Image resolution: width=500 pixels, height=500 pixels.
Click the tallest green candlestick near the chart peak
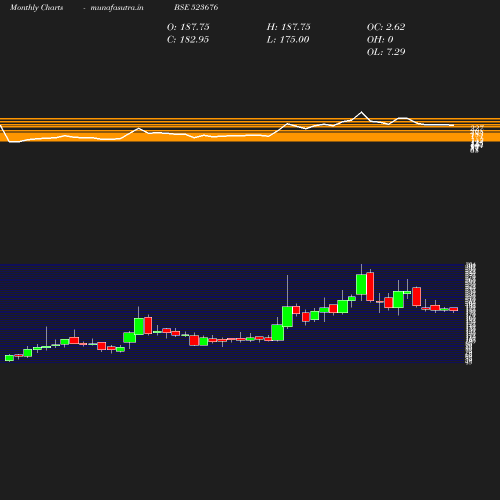(361, 284)
